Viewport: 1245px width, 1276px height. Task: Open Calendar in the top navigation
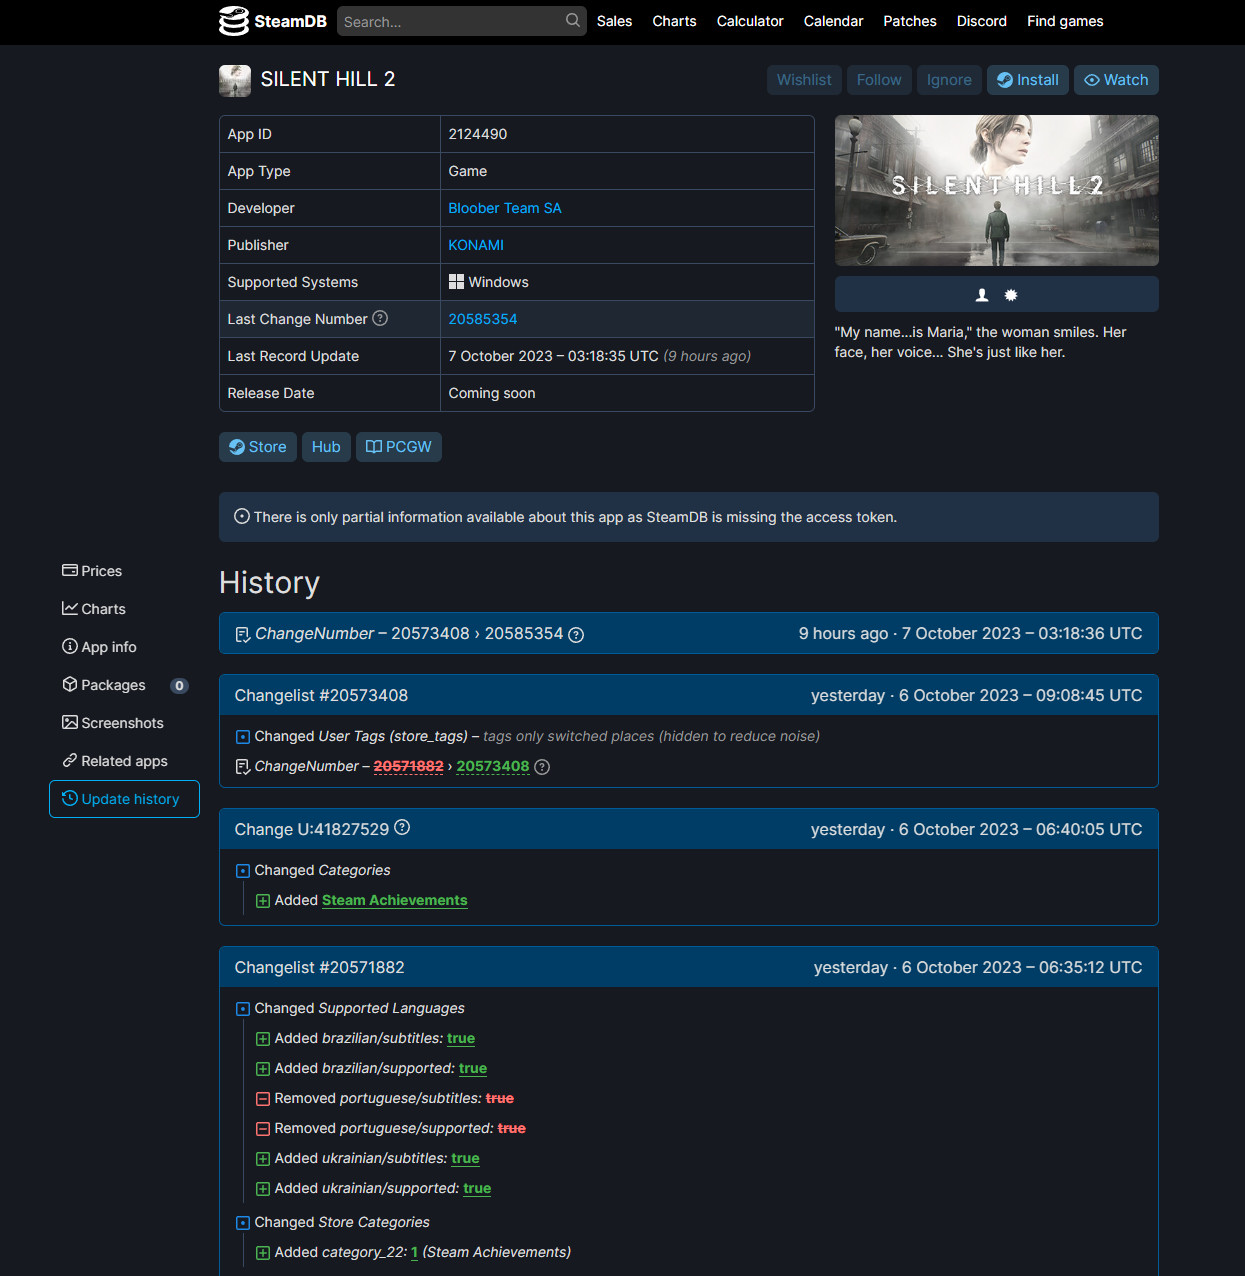pyautogui.click(x=833, y=21)
